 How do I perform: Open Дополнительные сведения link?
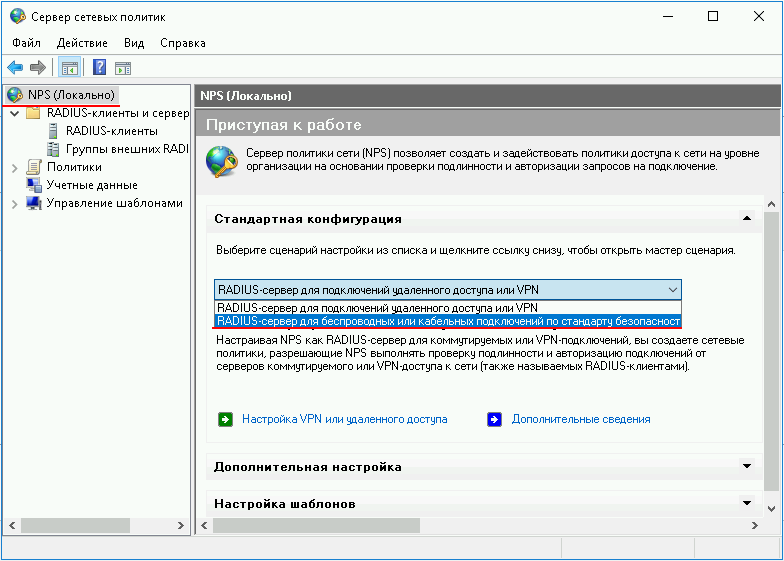(x=581, y=419)
